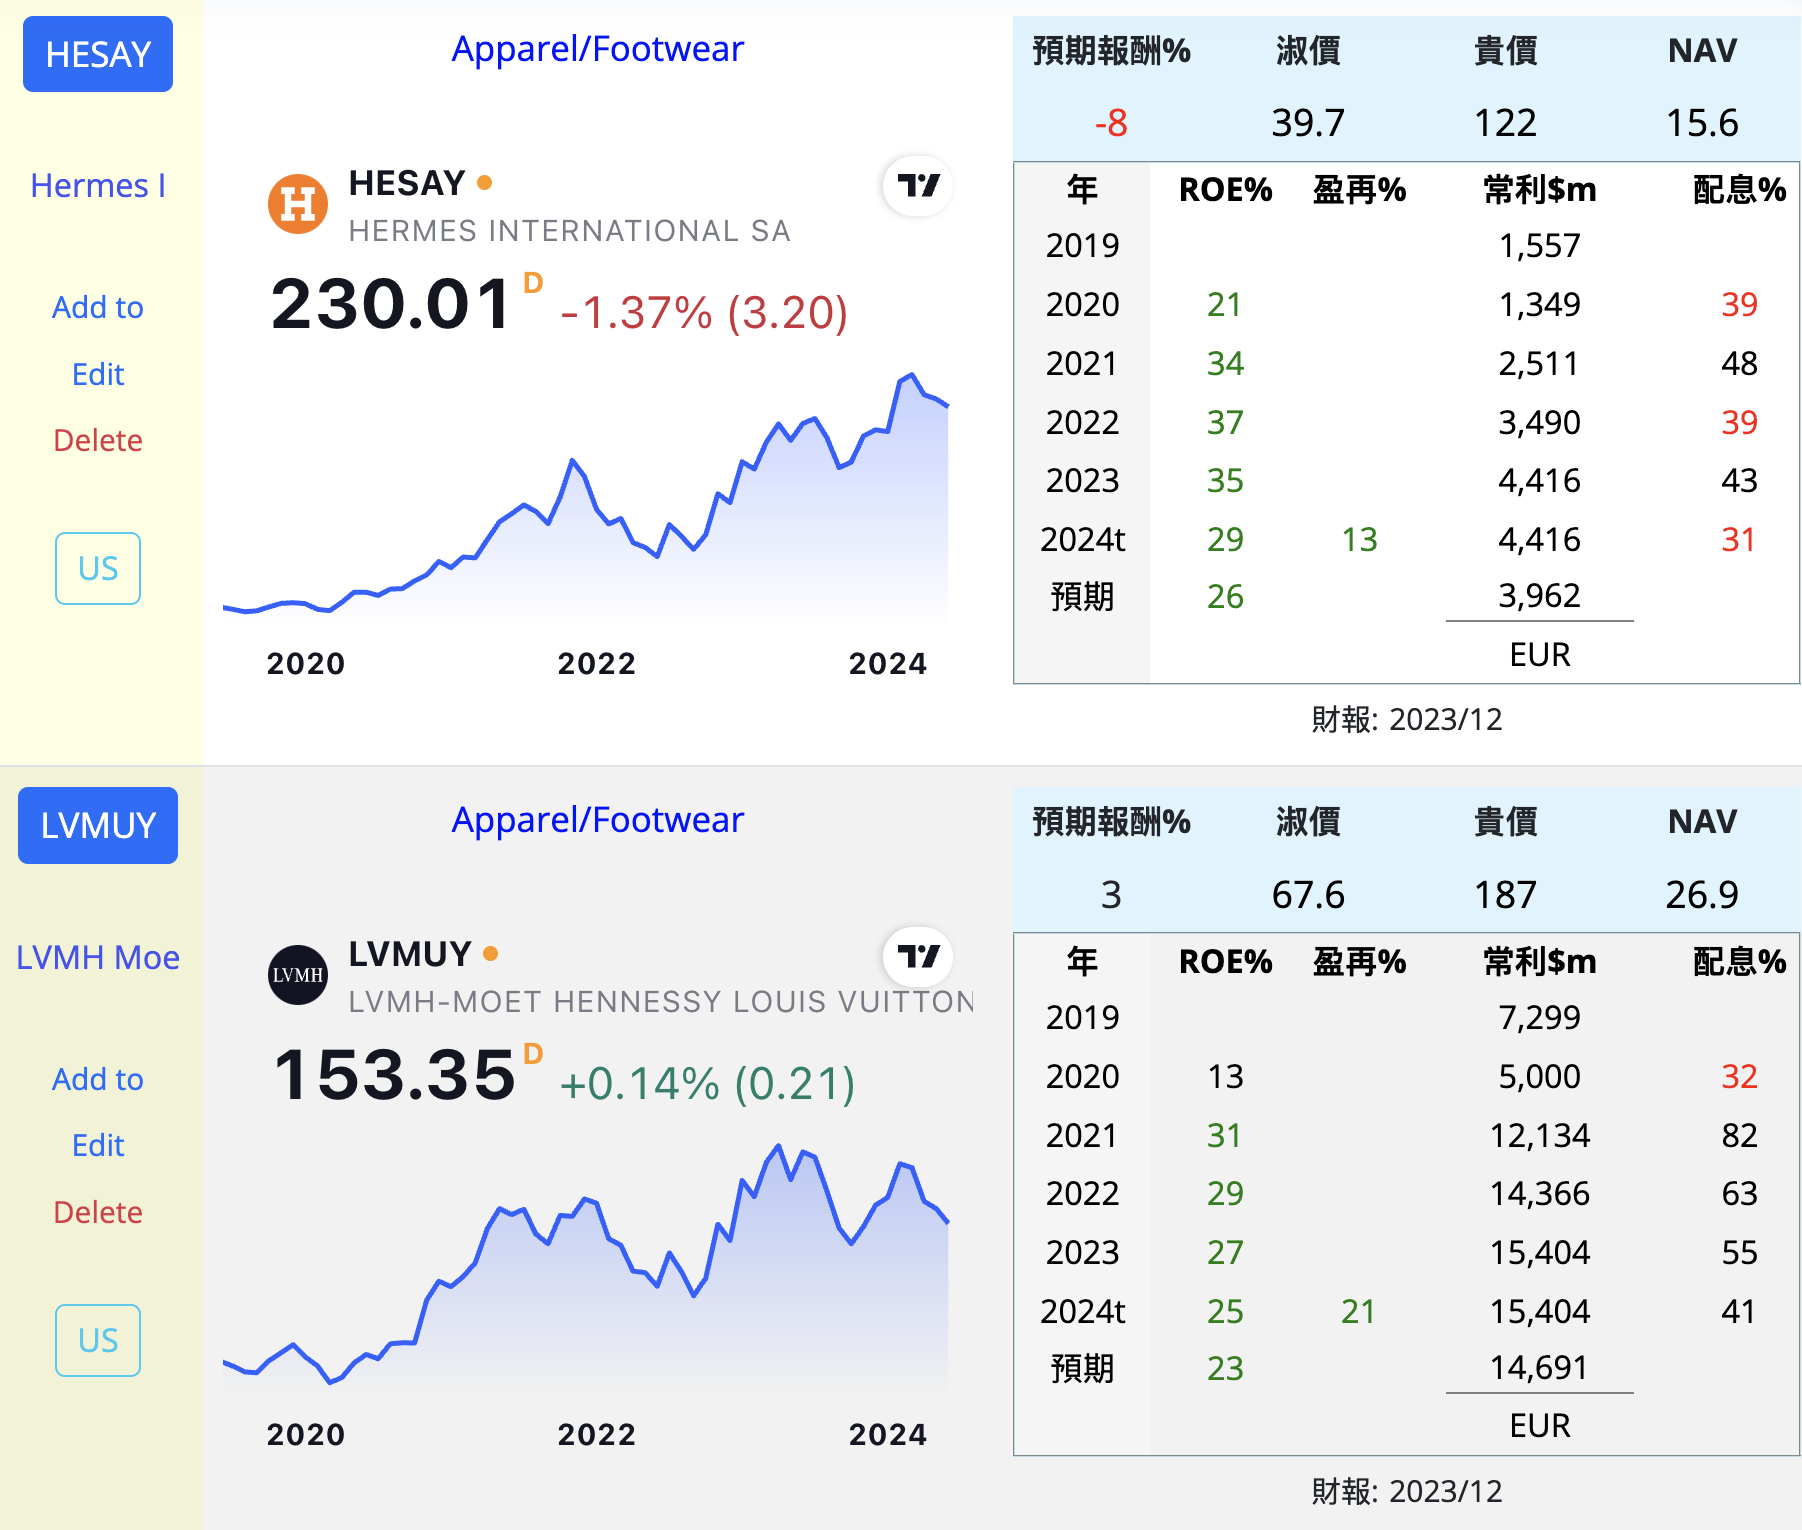This screenshot has width=1802, height=1530.
Task: Open the LVMH Moe company link
Action: tap(98, 958)
